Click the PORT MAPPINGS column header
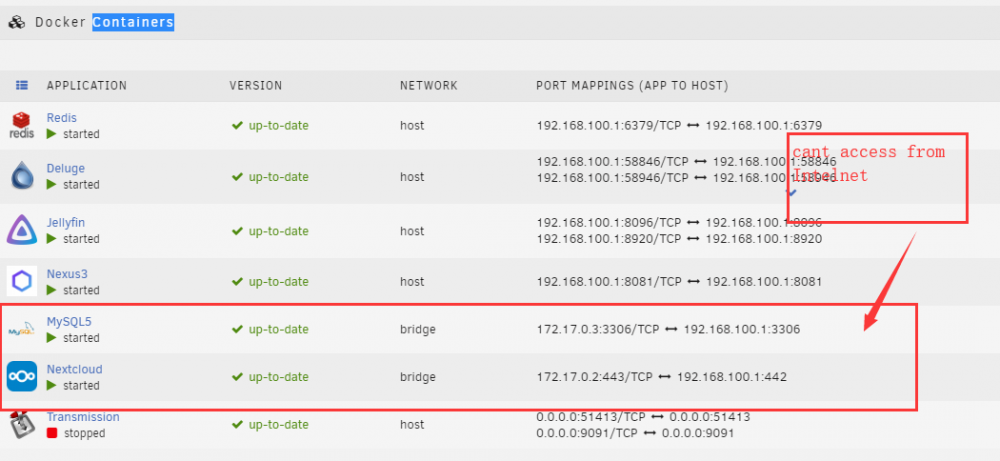This screenshot has width=1000, height=461. coord(632,85)
